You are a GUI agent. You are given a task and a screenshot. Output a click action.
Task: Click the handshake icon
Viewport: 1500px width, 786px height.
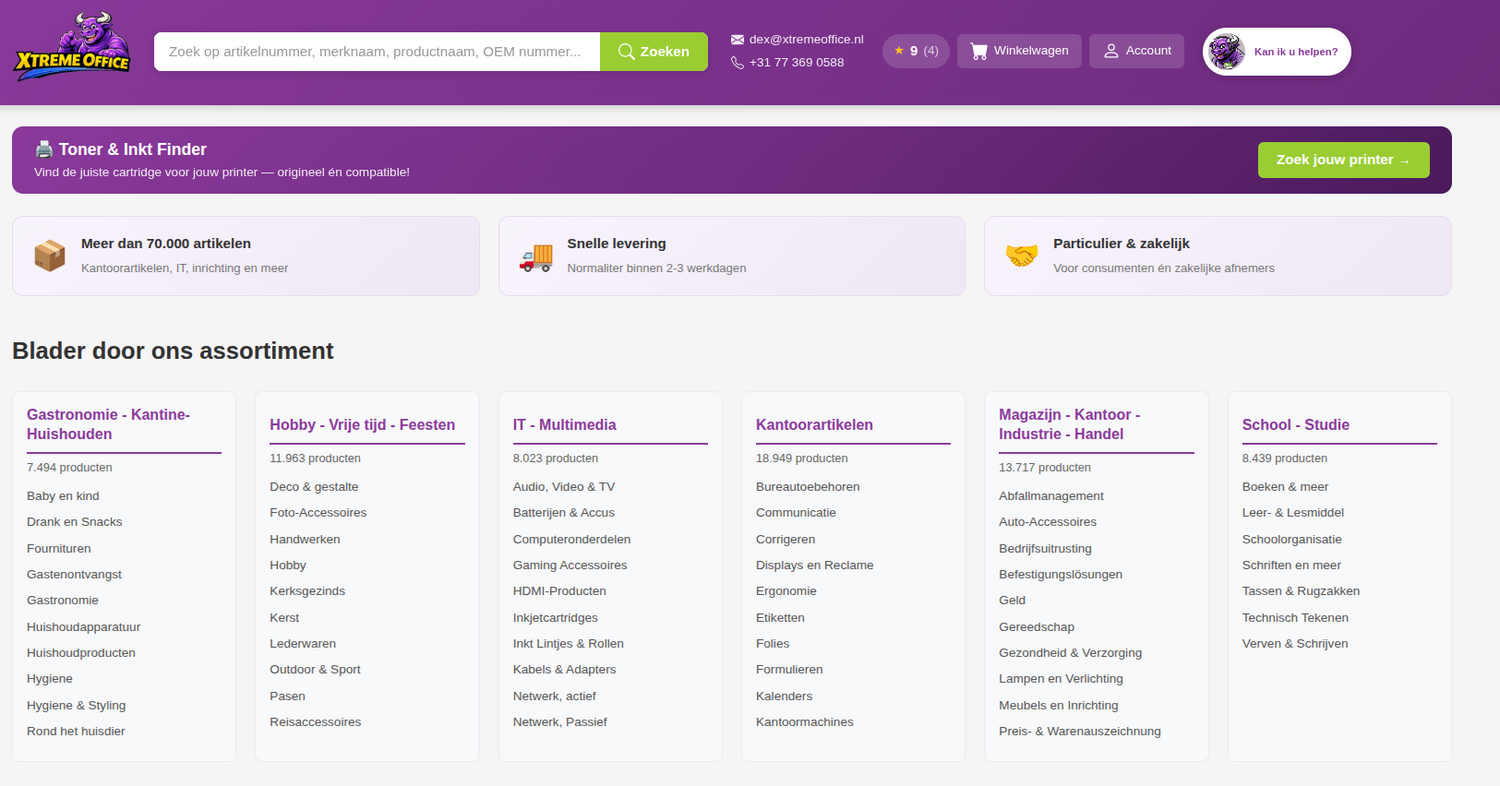[x=1021, y=256]
